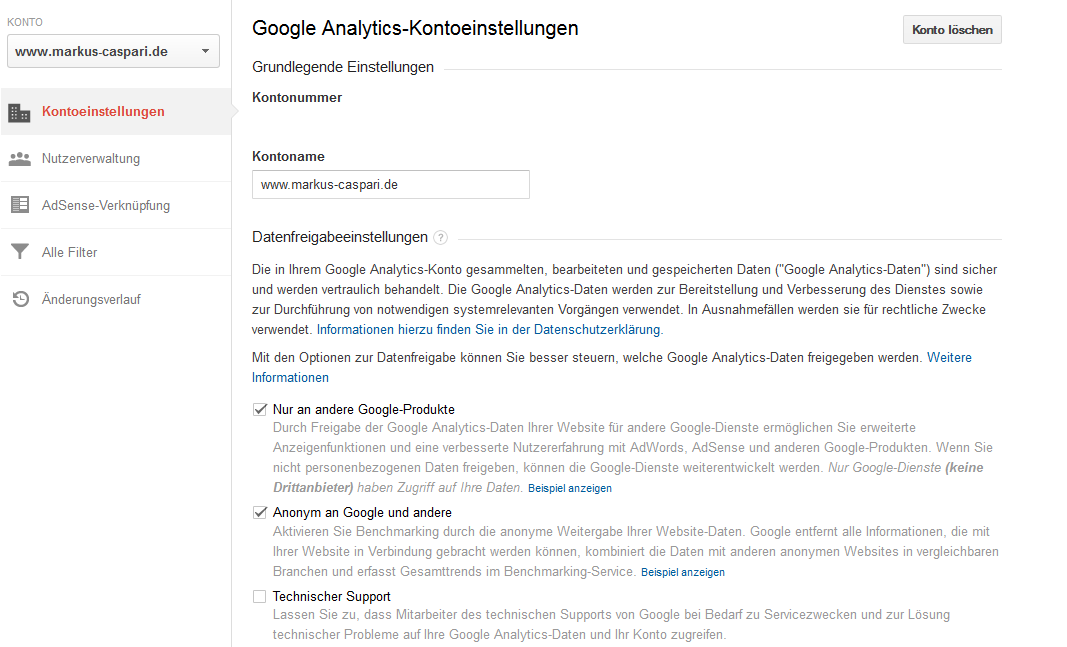
Task: Click the Kontoeinstellungen building icon
Action: pos(19,112)
